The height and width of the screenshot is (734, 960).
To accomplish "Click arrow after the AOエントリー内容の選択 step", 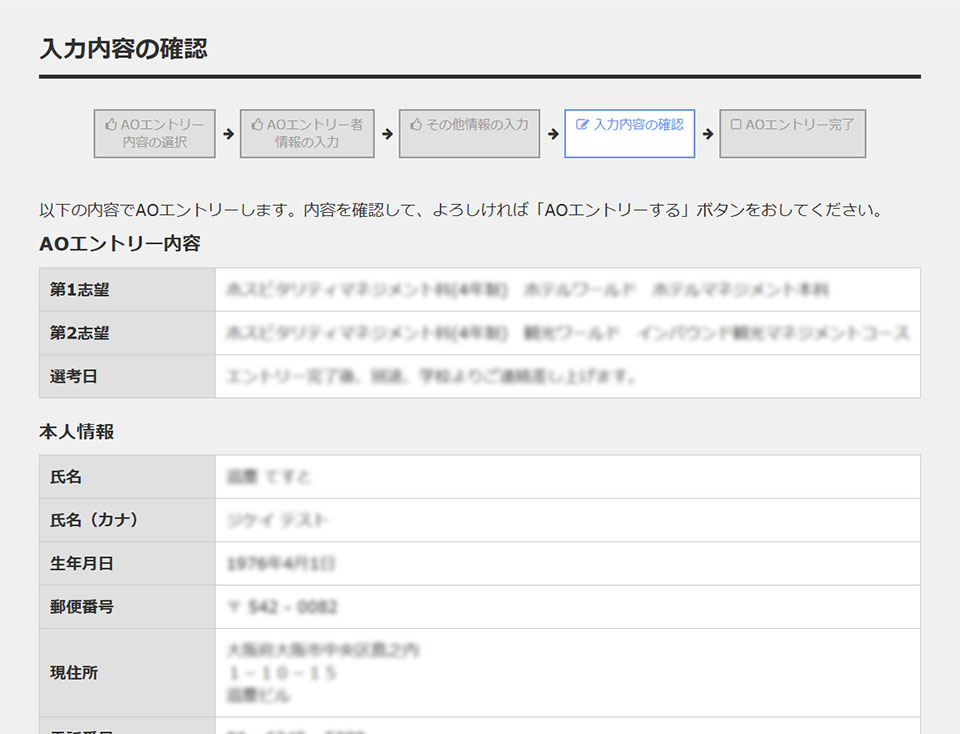I will coord(228,134).
